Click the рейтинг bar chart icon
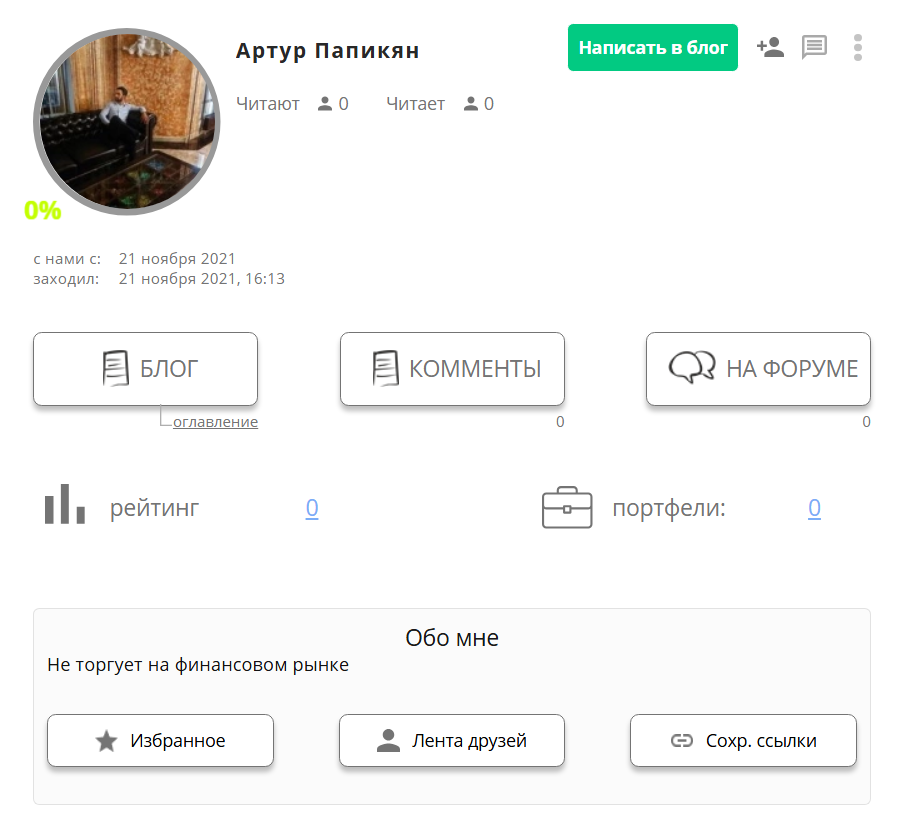This screenshot has width=907, height=831. 64,504
